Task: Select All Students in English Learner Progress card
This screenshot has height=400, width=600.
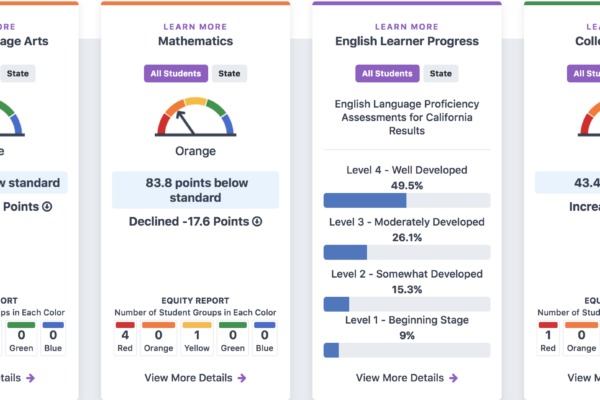Action: pos(387,73)
